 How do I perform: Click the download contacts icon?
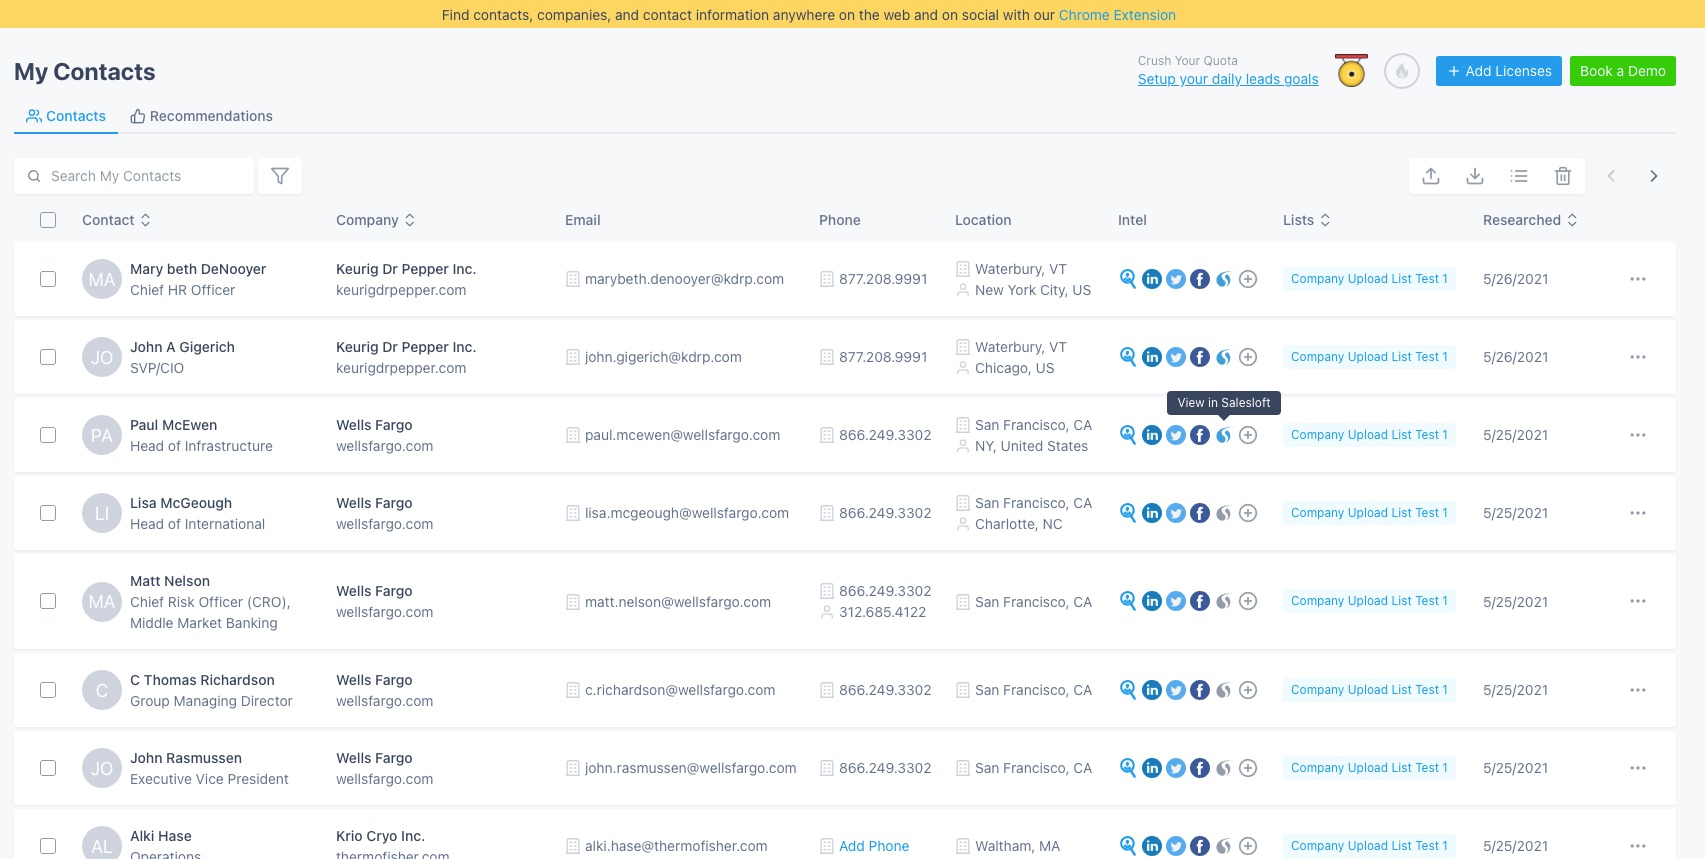pyautogui.click(x=1475, y=176)
